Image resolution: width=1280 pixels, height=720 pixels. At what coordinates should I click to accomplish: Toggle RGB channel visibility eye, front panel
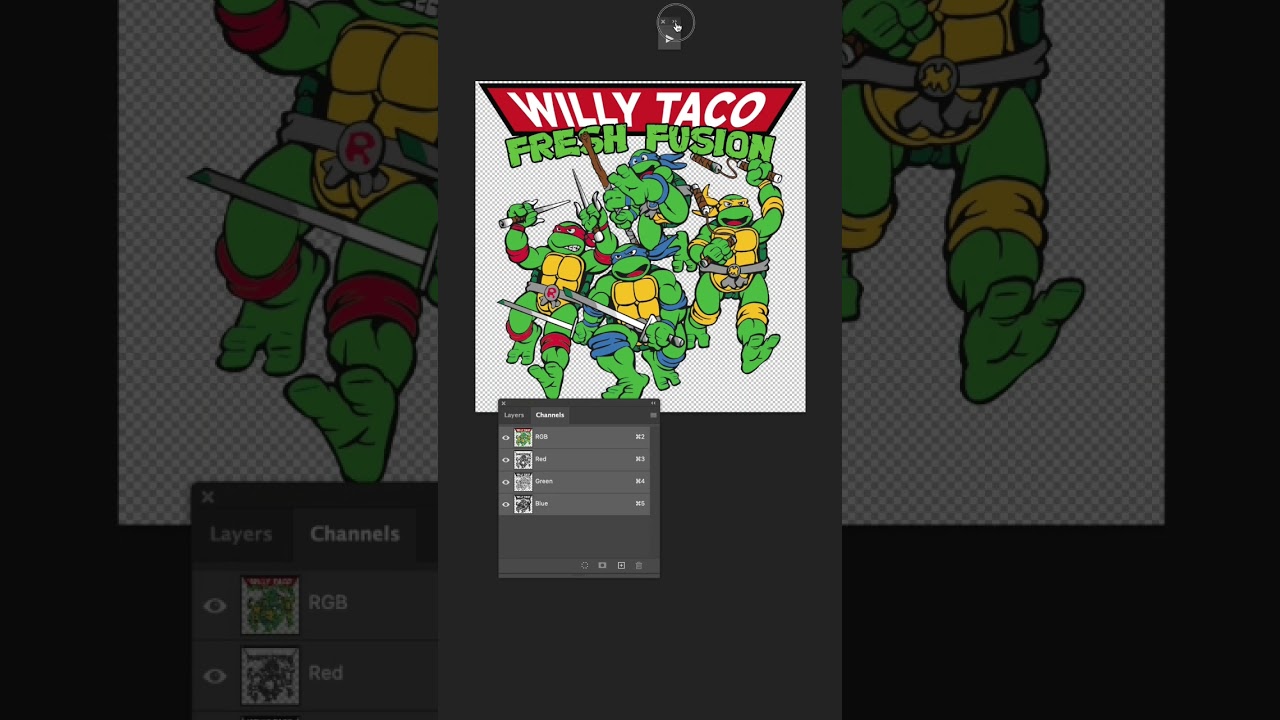tap(506, 437)
